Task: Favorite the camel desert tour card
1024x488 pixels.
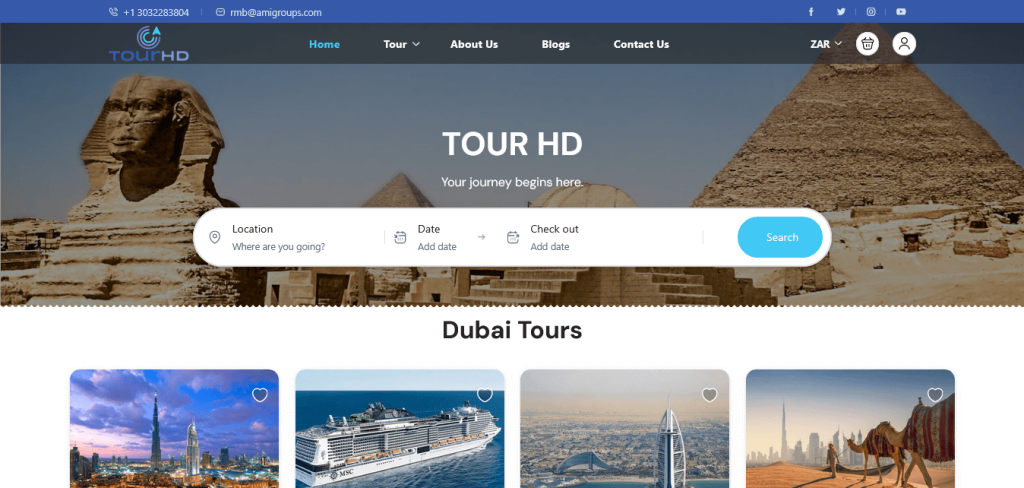Action: coord(935,395)
